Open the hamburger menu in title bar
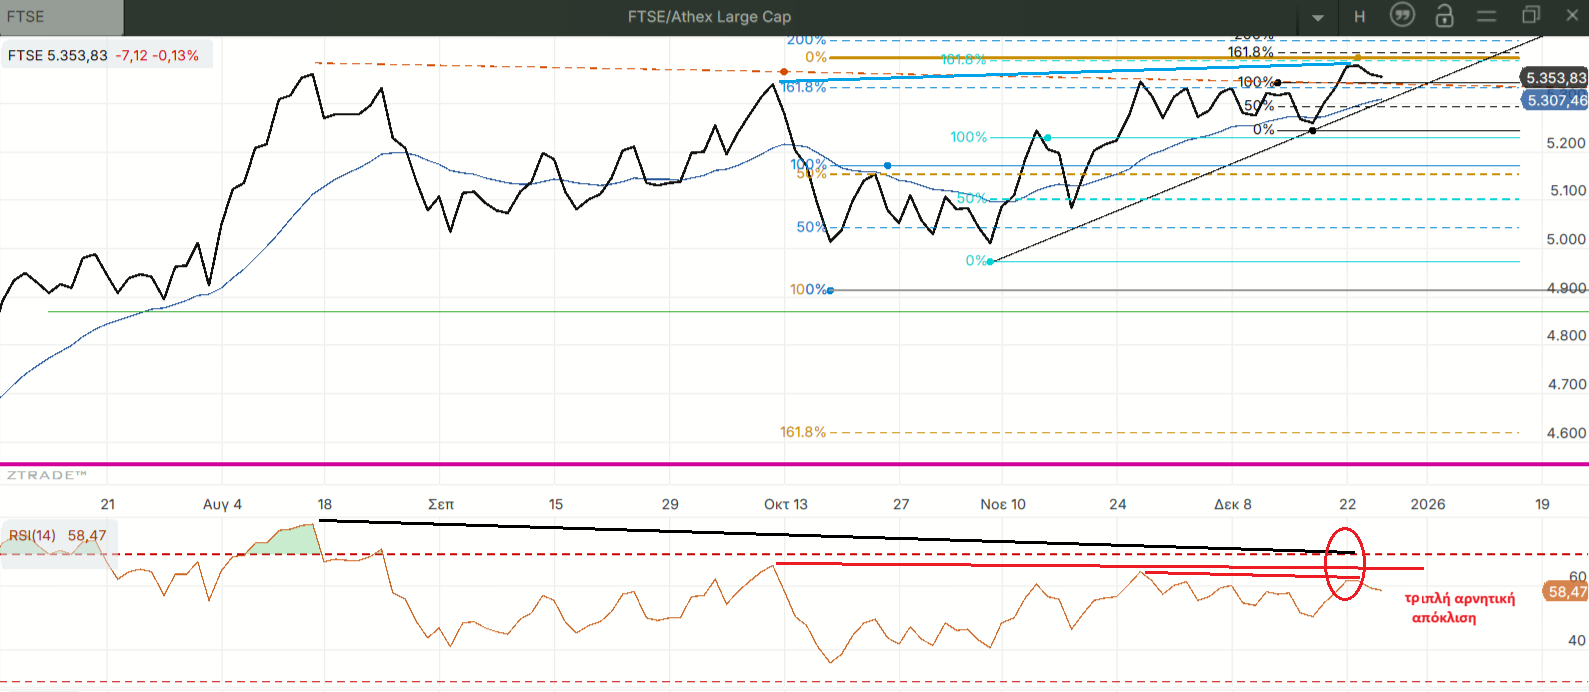Viewport: 1589px width, 692px height. point(1486,16)
